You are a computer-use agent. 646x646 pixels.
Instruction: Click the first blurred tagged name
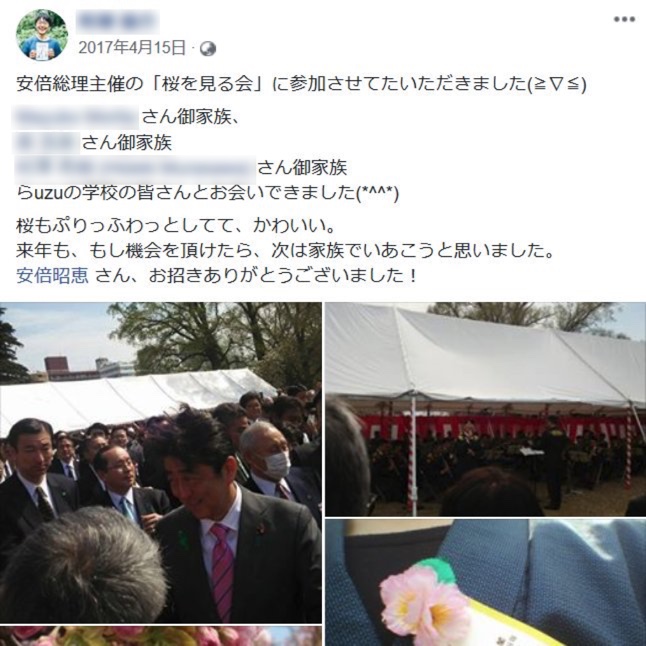[77, 117]
